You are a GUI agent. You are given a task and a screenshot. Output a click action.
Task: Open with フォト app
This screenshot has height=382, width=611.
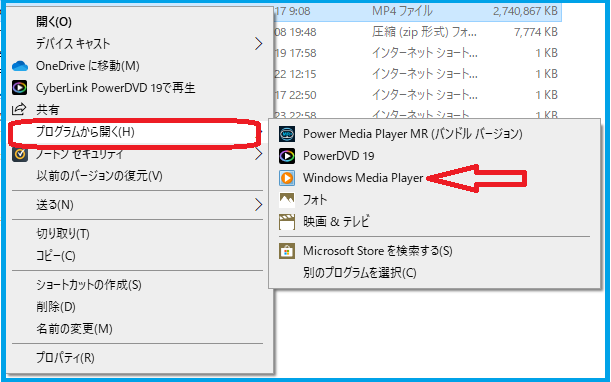pos(315,200)
